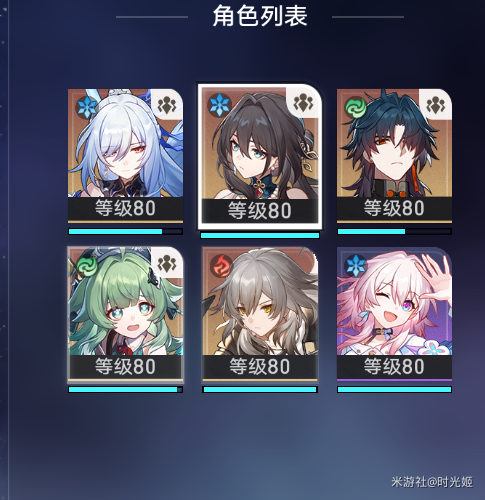Click path badge icon on green-haired card
Image resolution: width=485 pixels, height=500 pixels.
point(167,264)
